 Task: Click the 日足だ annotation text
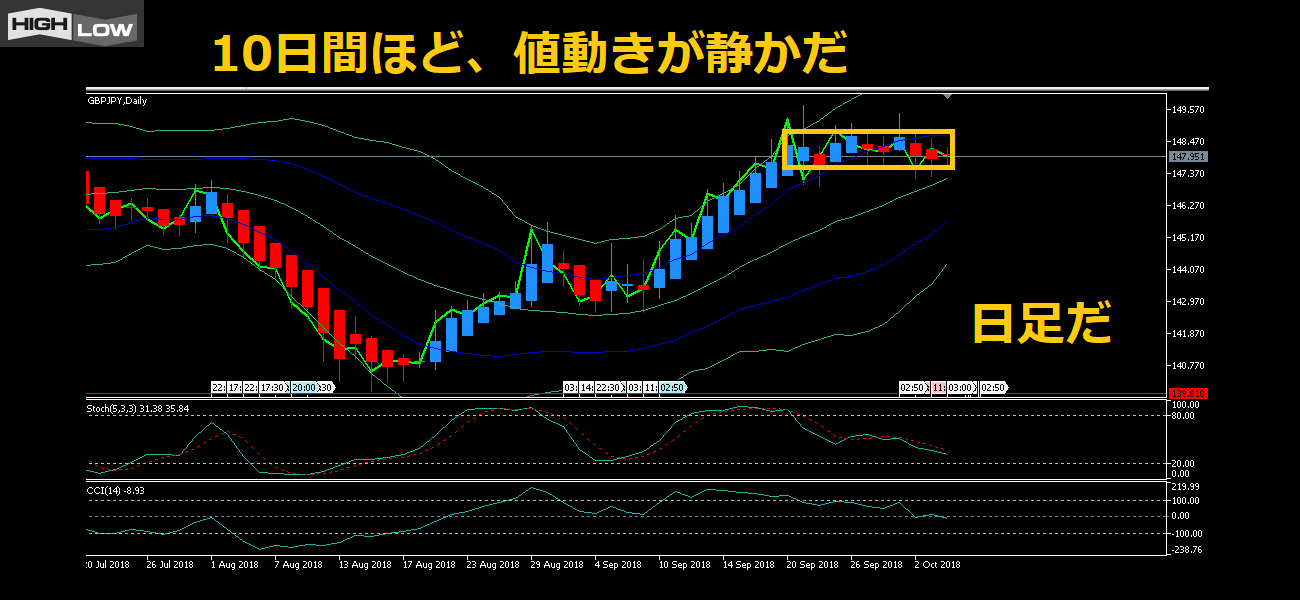(x=1041, y=324)
